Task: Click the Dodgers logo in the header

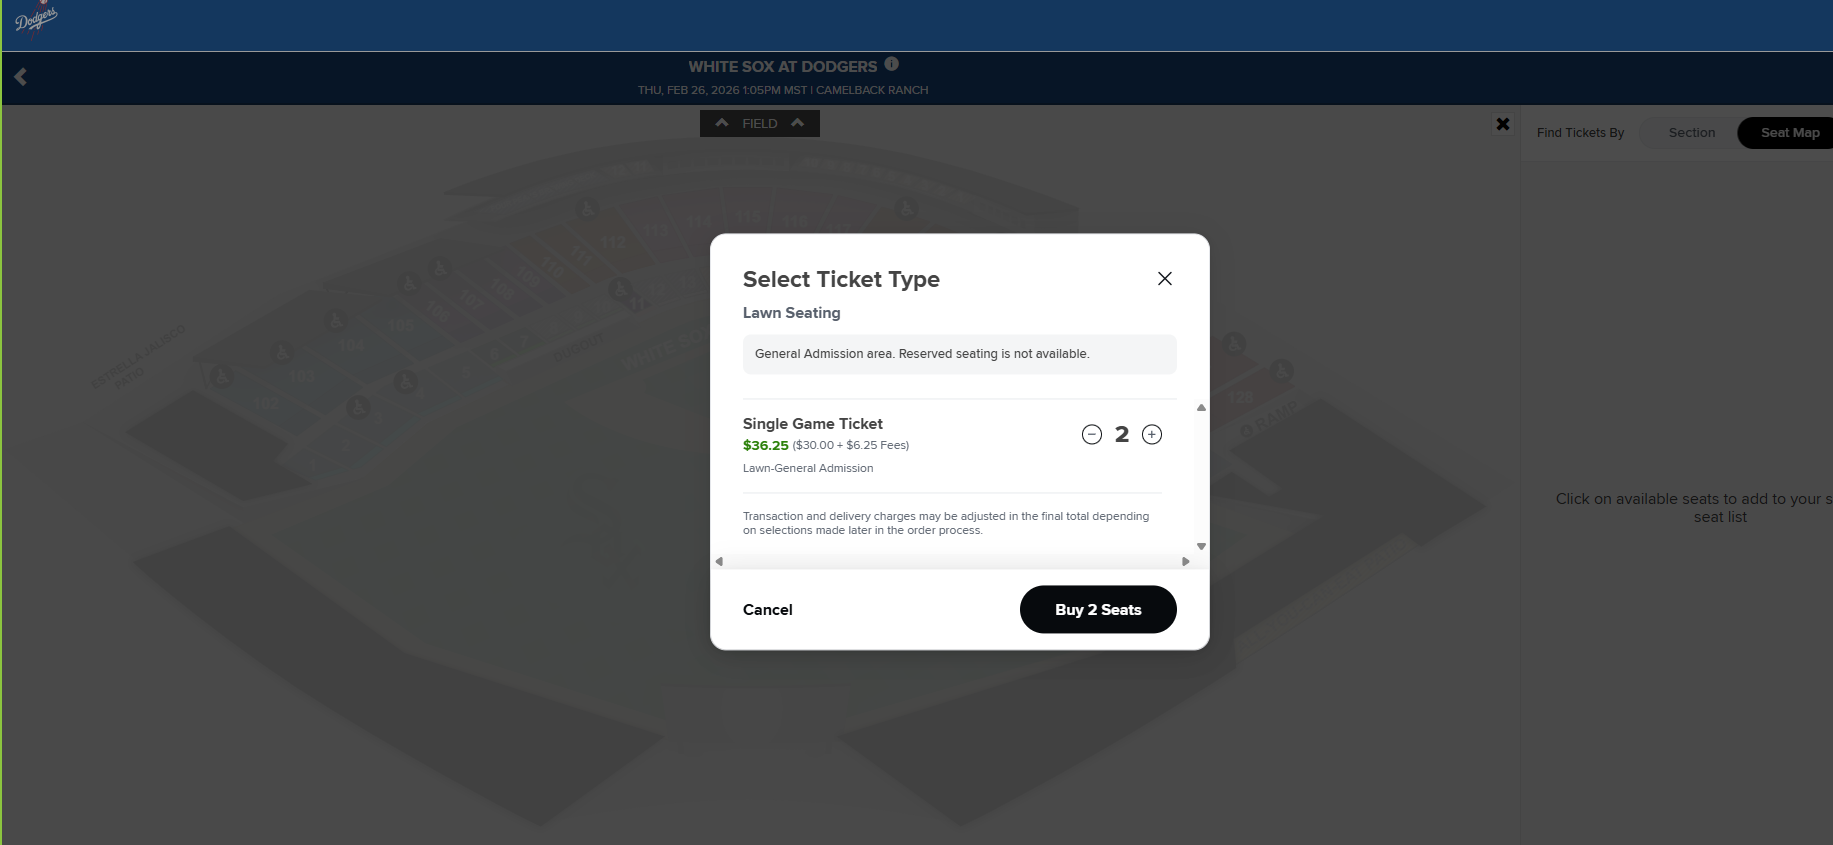Action: pyautogui.click(x=36, y=20)
